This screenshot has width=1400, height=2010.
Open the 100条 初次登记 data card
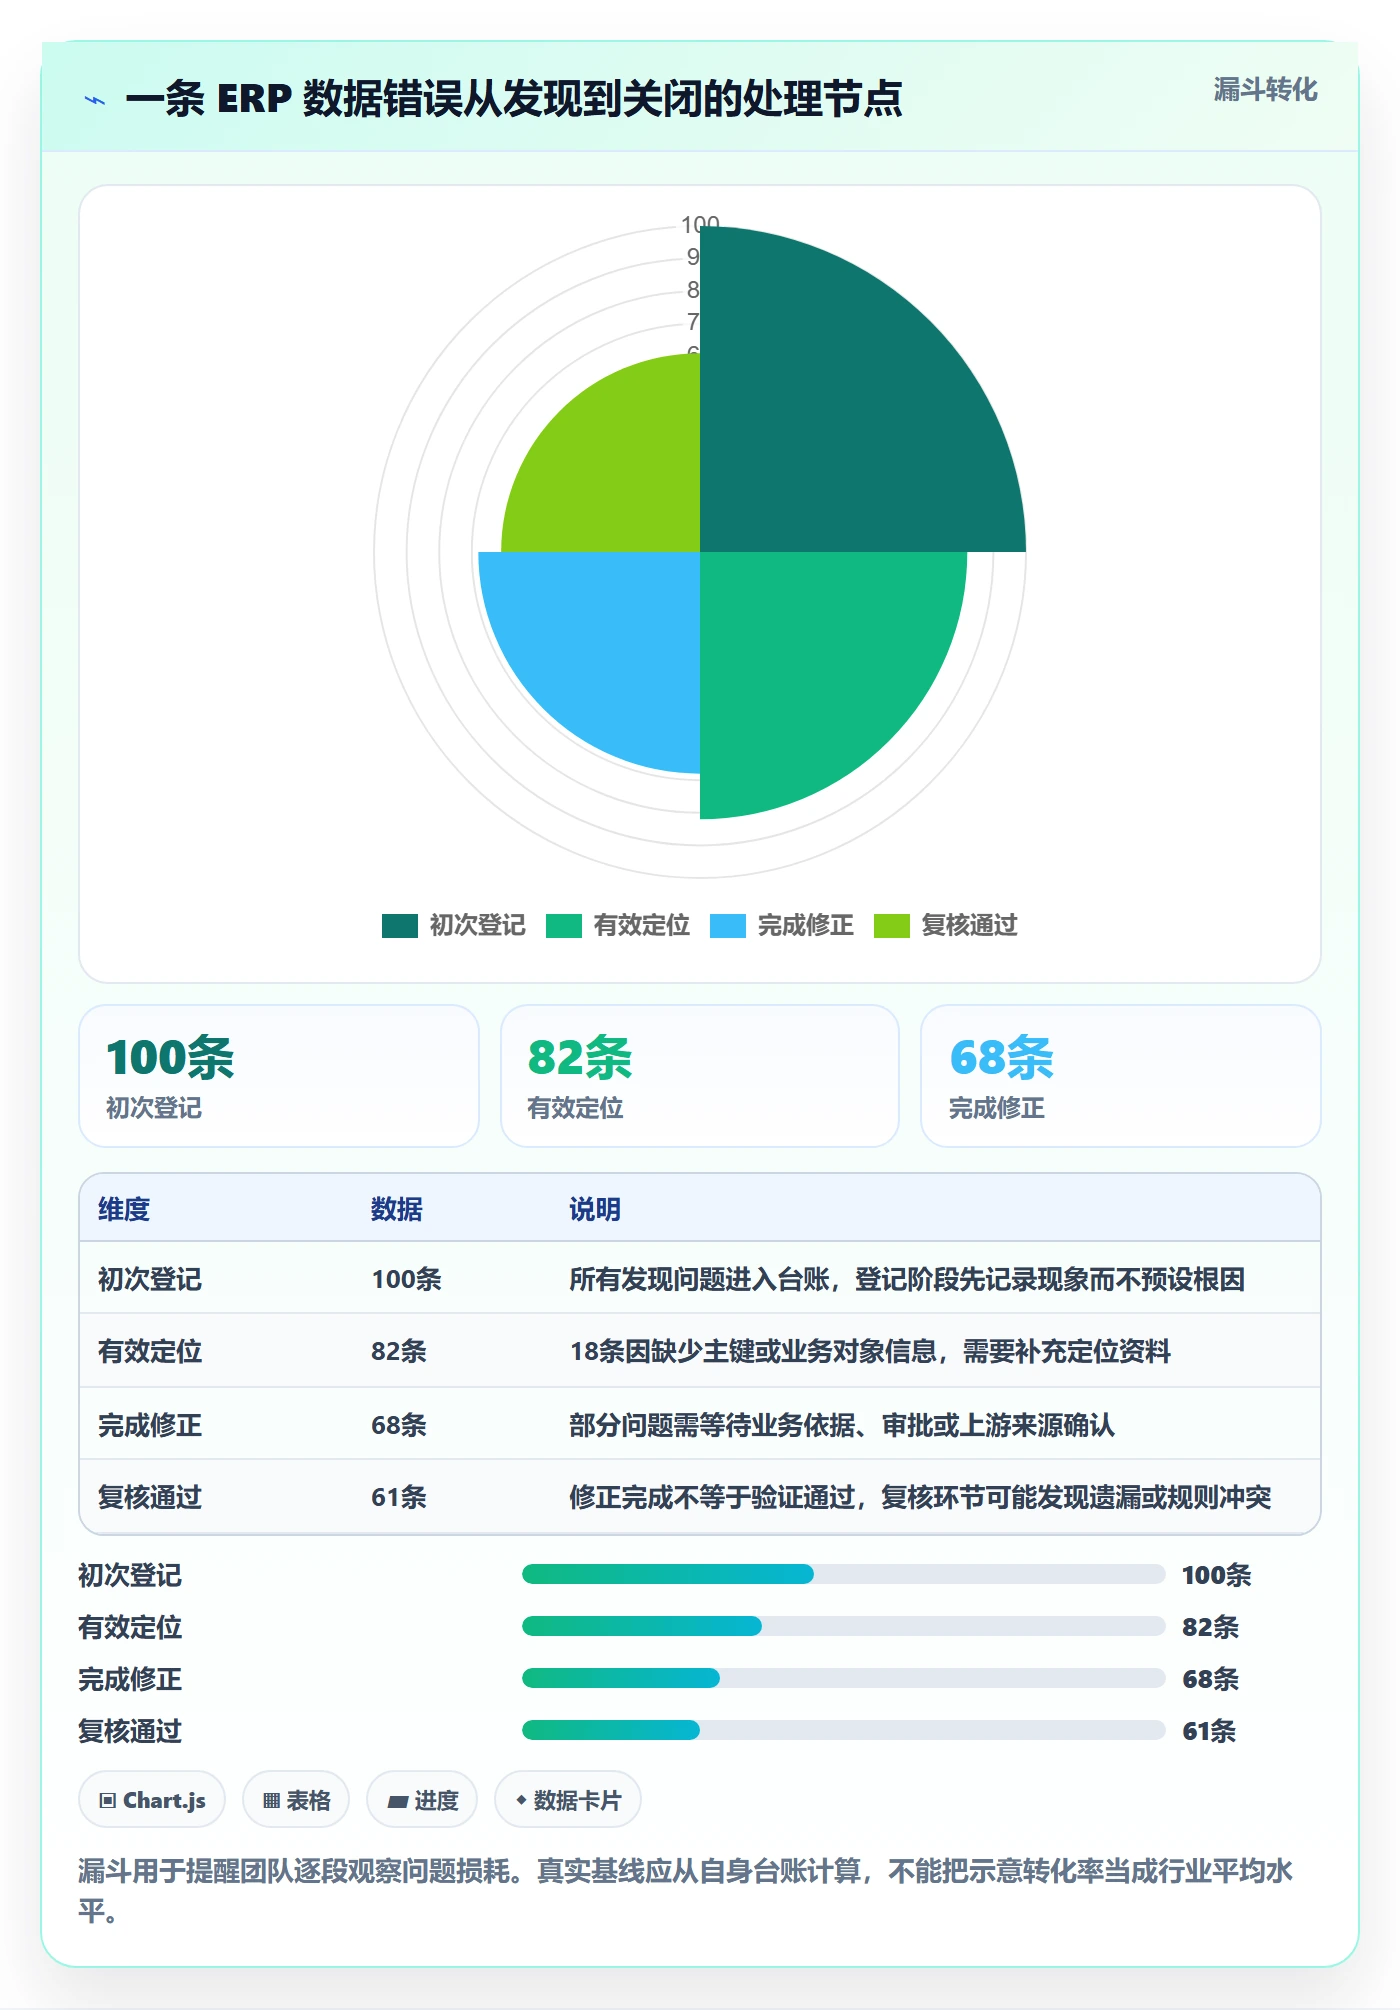(279, 1076)
